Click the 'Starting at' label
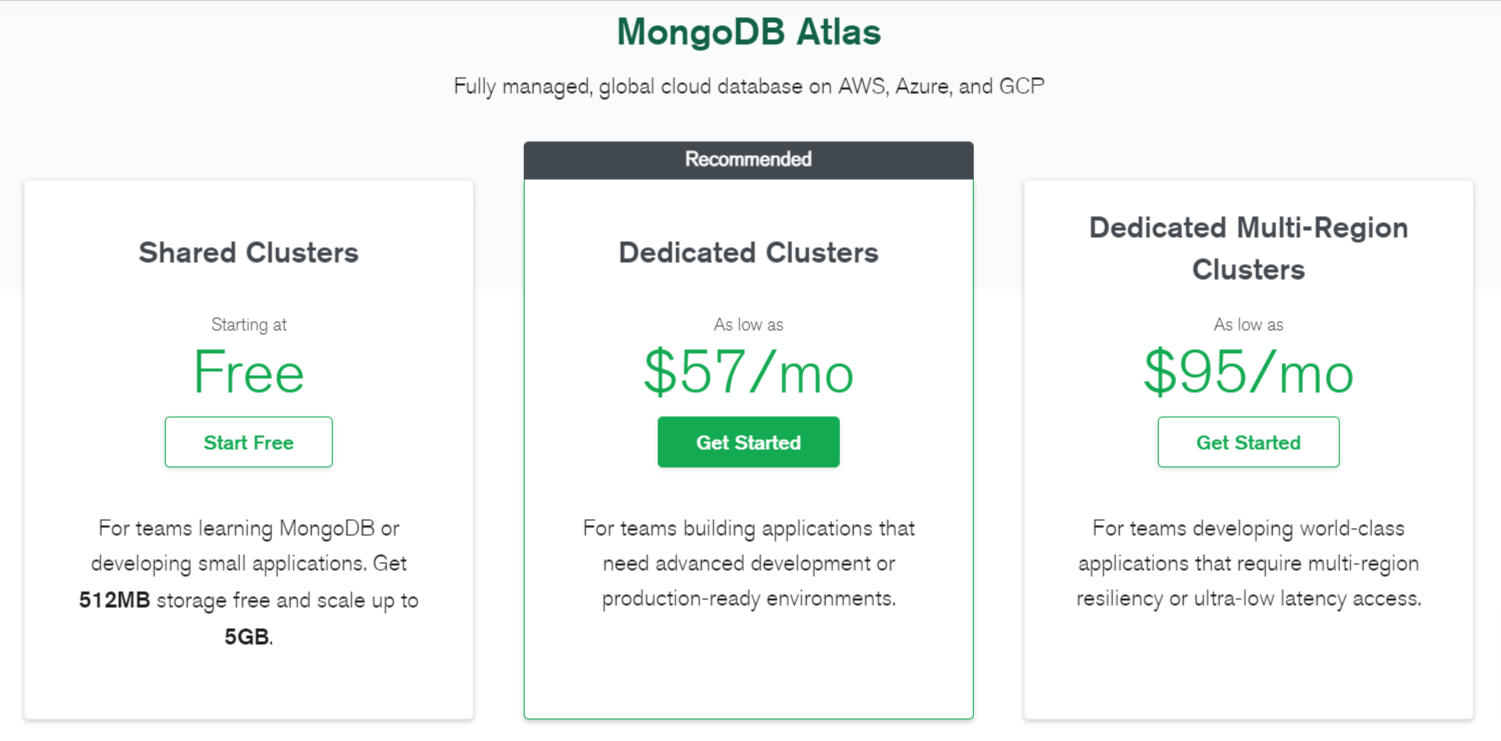Screen dimensions: 1501x741 (249, 324)
